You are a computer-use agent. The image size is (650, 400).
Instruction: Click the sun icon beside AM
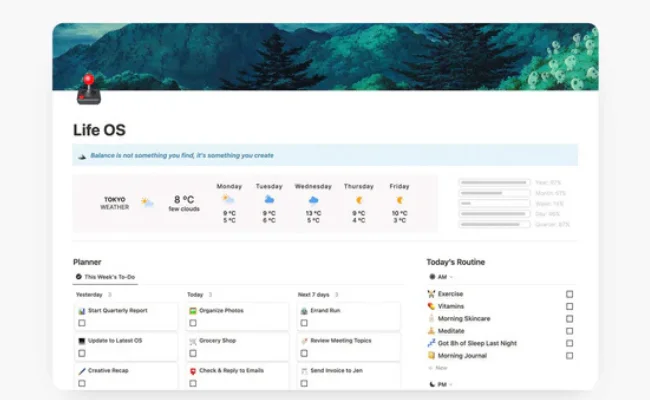pos(432,277)
